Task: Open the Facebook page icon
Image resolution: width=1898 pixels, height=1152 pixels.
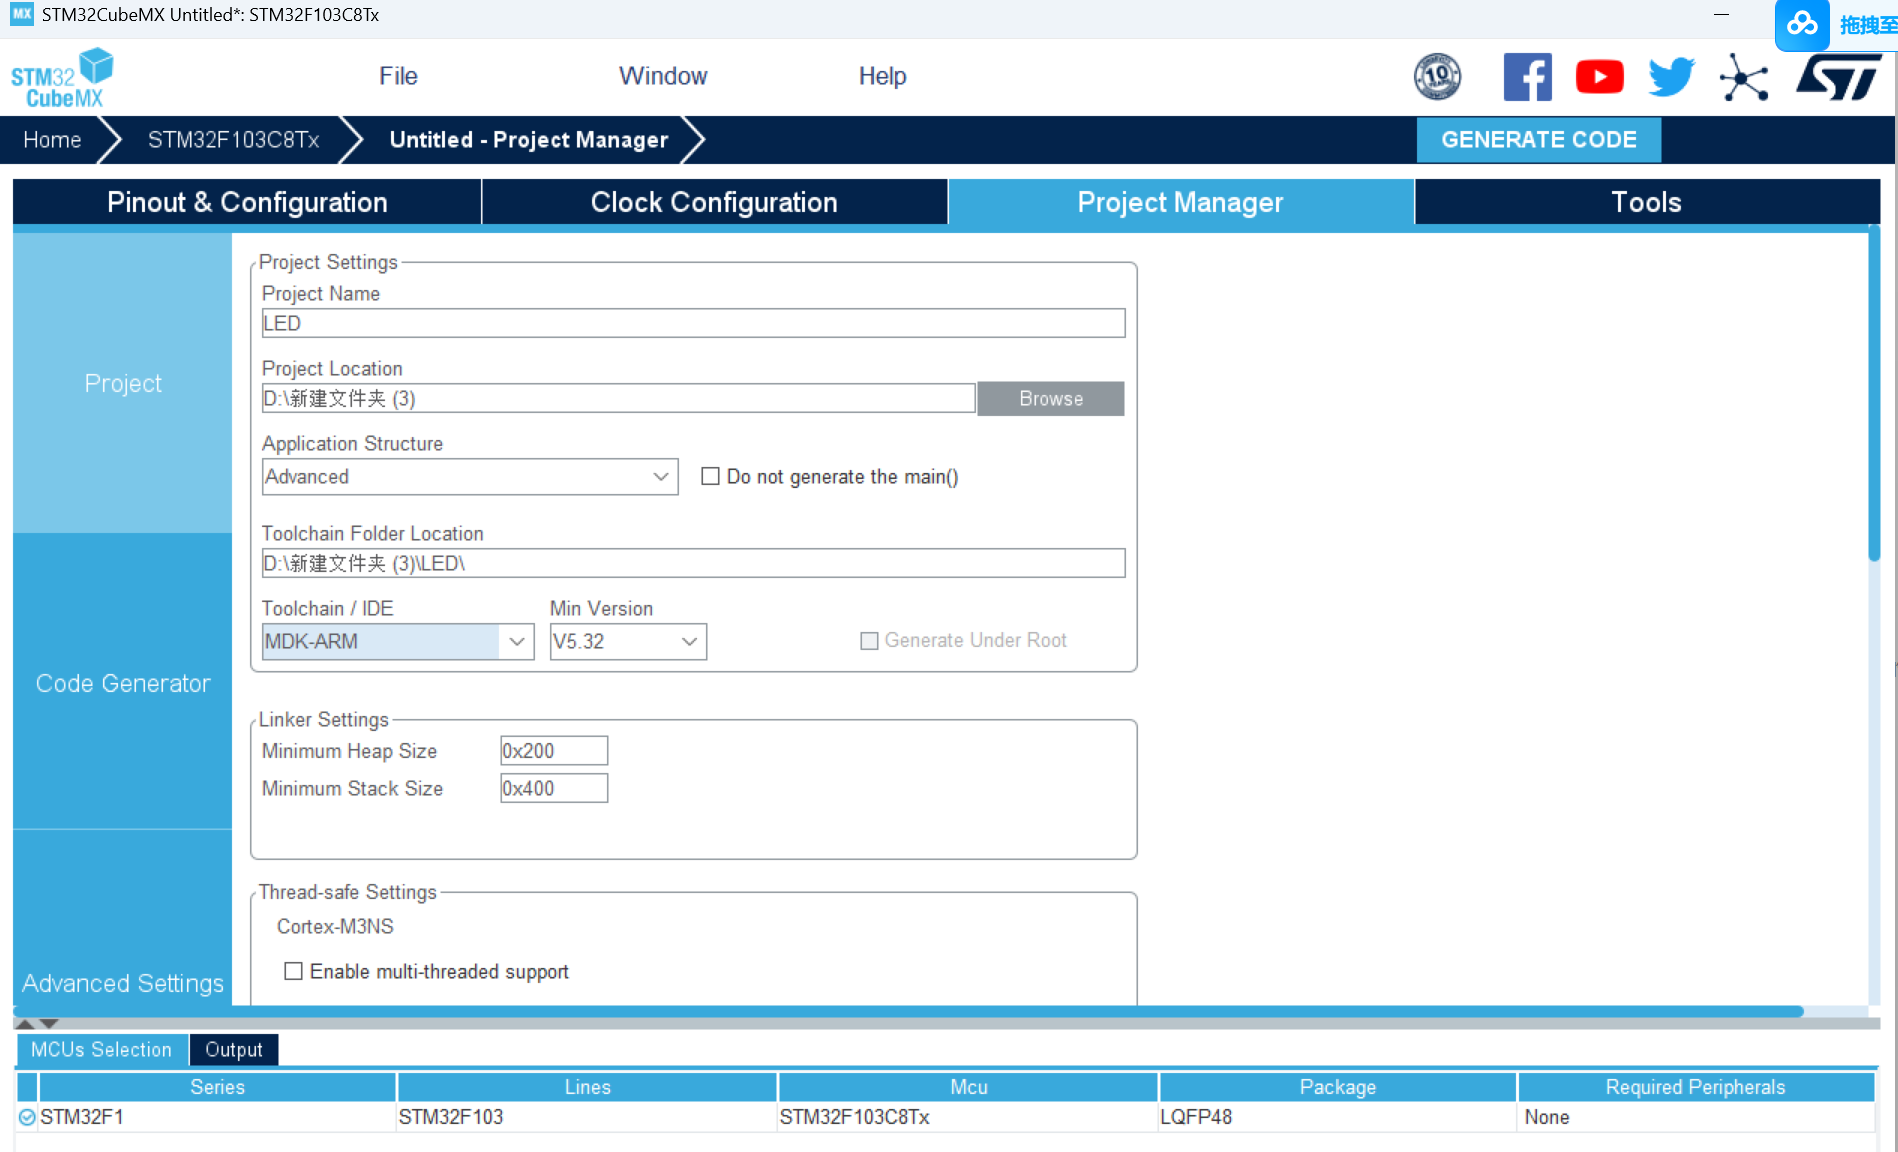Action: click(x=1527, y=77)
